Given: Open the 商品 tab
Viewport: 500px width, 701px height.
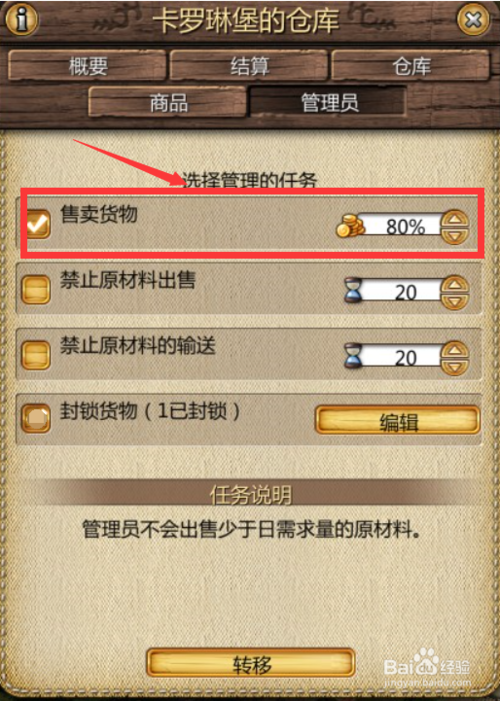Looking at the screenshot, I should click(168, 103).
